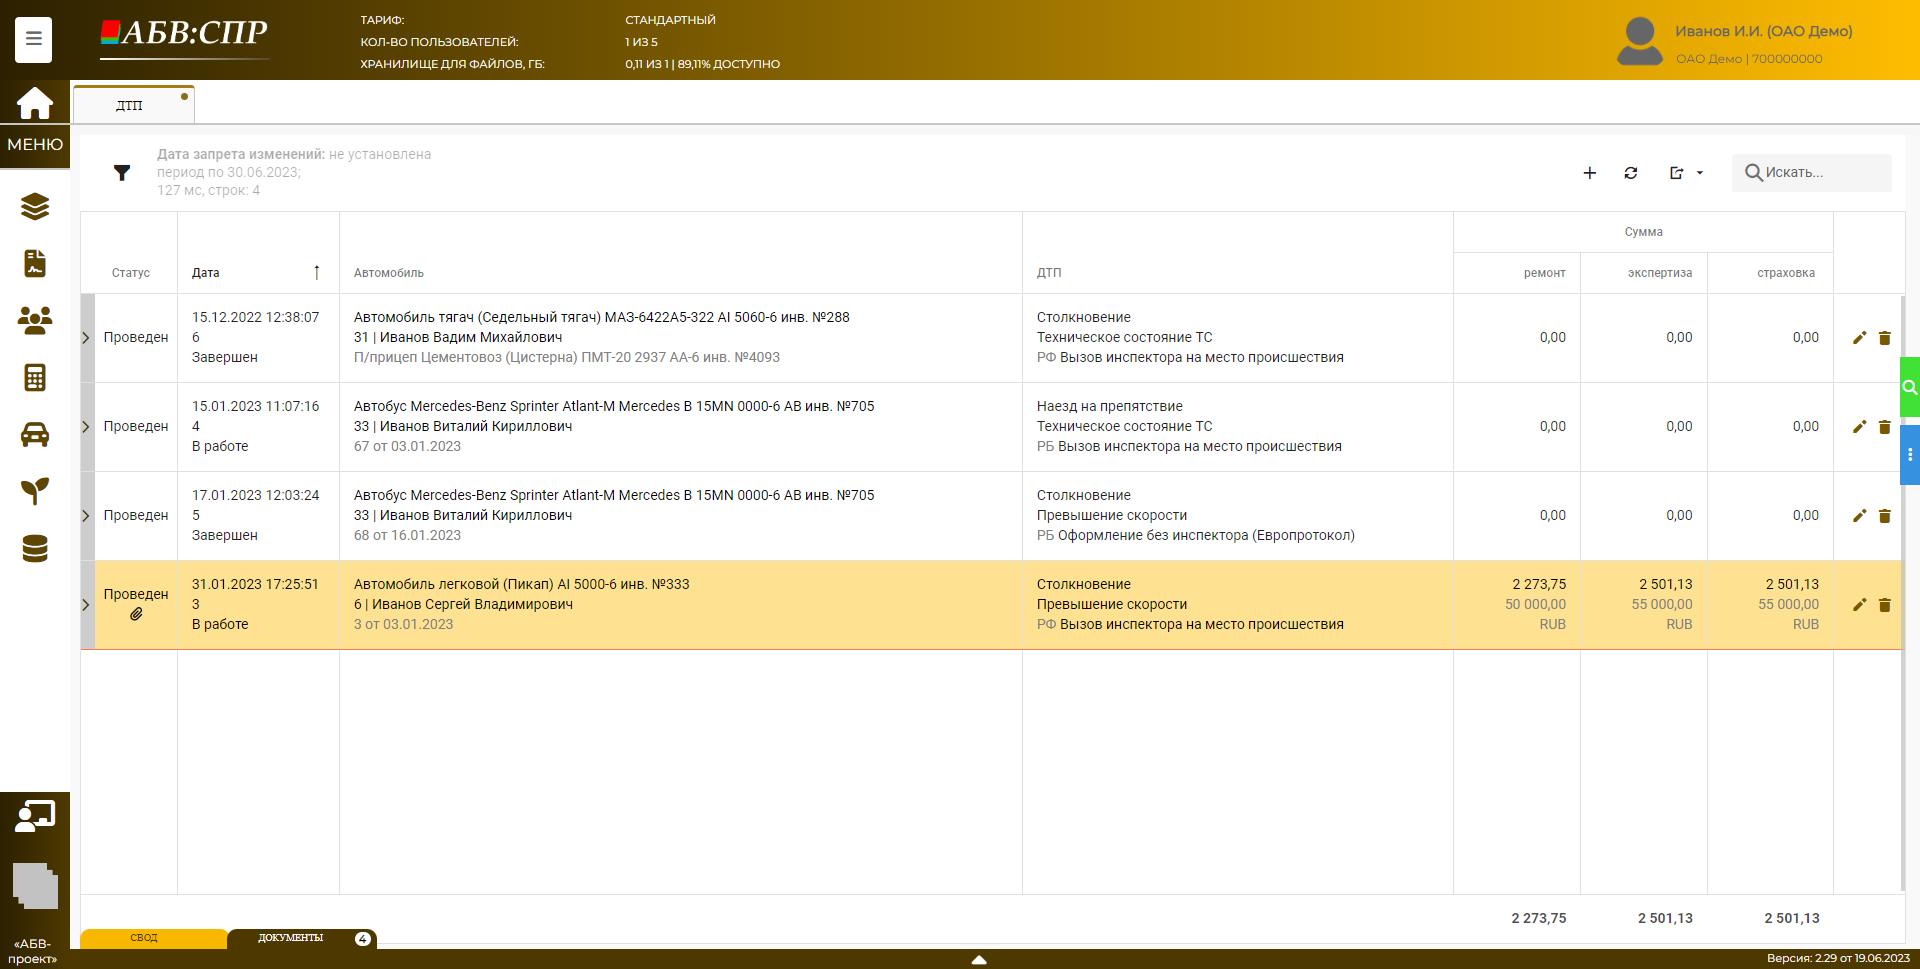Switch to the ДОКУМЕНТЫ tab
1920x969 pixels.
coord(291,938)
